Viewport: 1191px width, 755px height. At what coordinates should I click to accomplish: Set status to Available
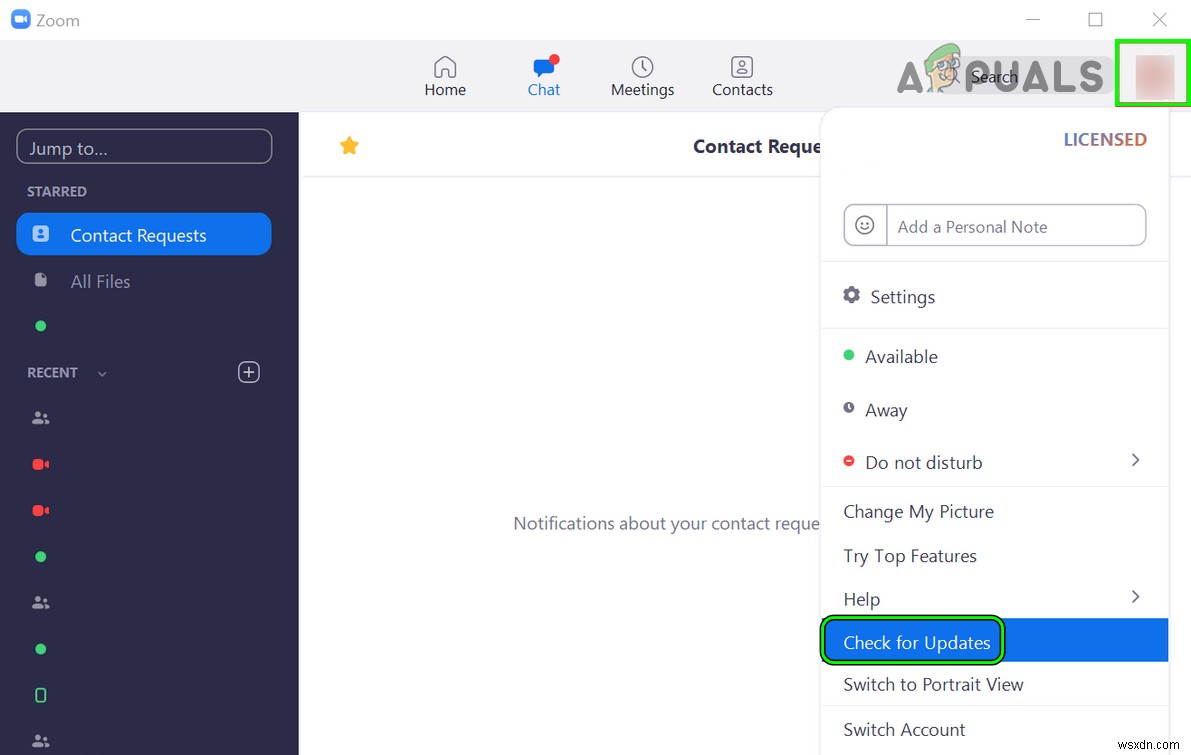(901, 357)
